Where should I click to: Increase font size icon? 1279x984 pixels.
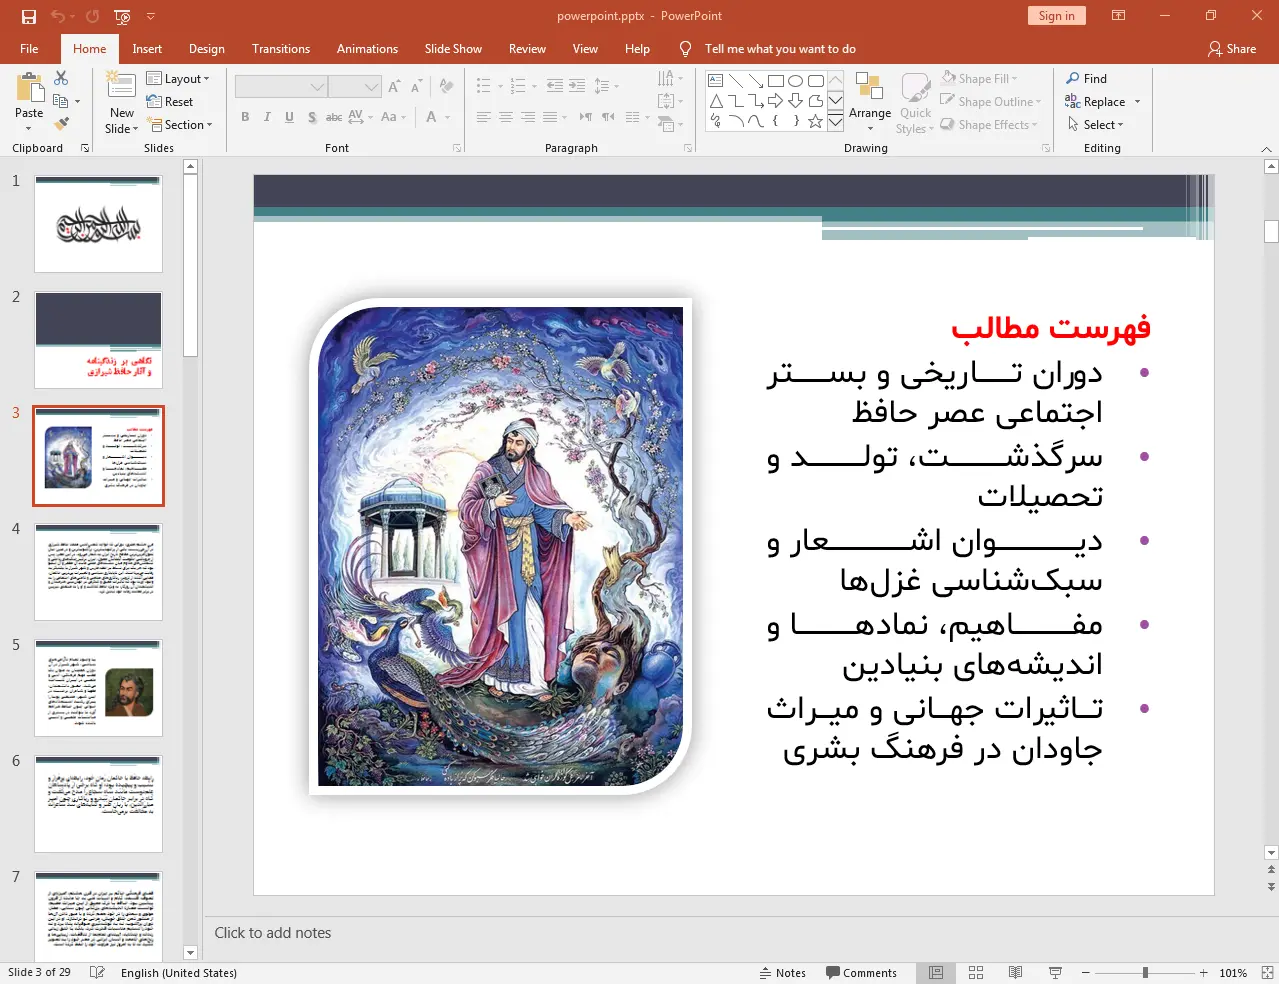click(395, 87)
